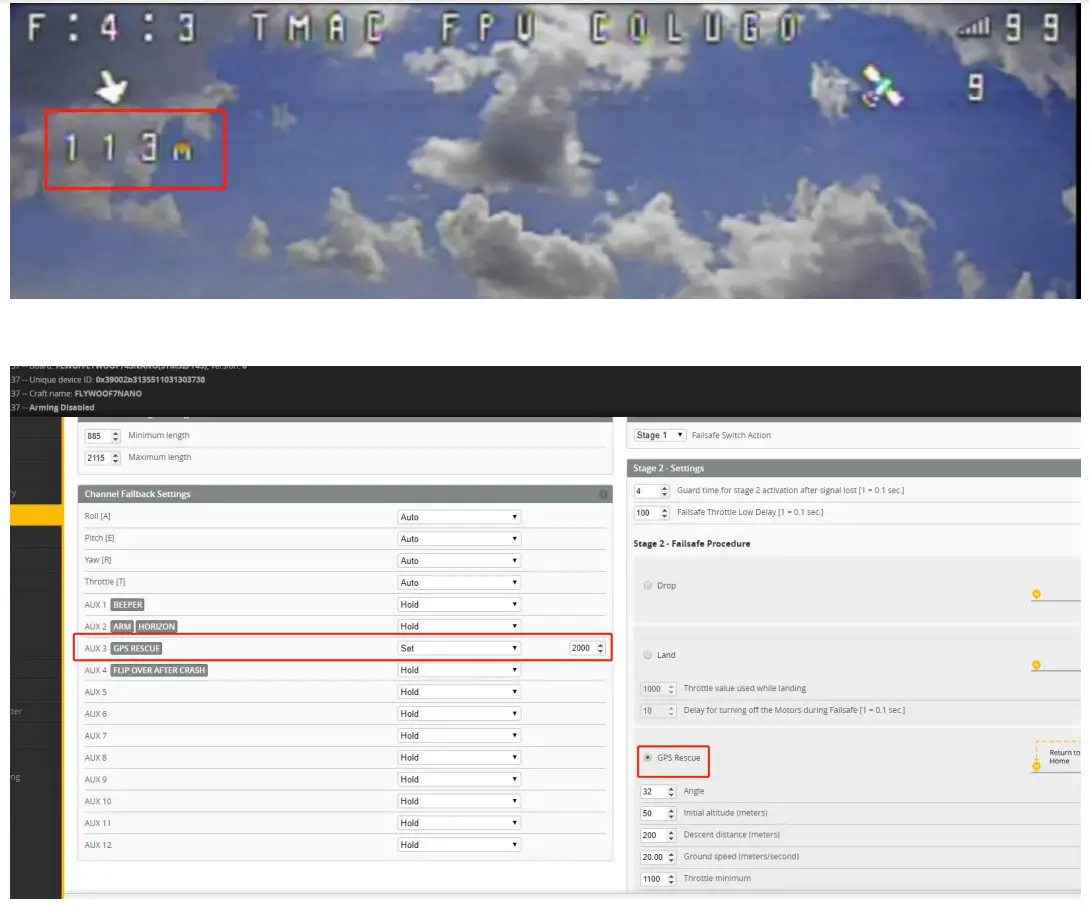Viewport: 1089px width, 906px height.
Task: Open the AUX 10 fallback dropdown
Action: point(459,801)
